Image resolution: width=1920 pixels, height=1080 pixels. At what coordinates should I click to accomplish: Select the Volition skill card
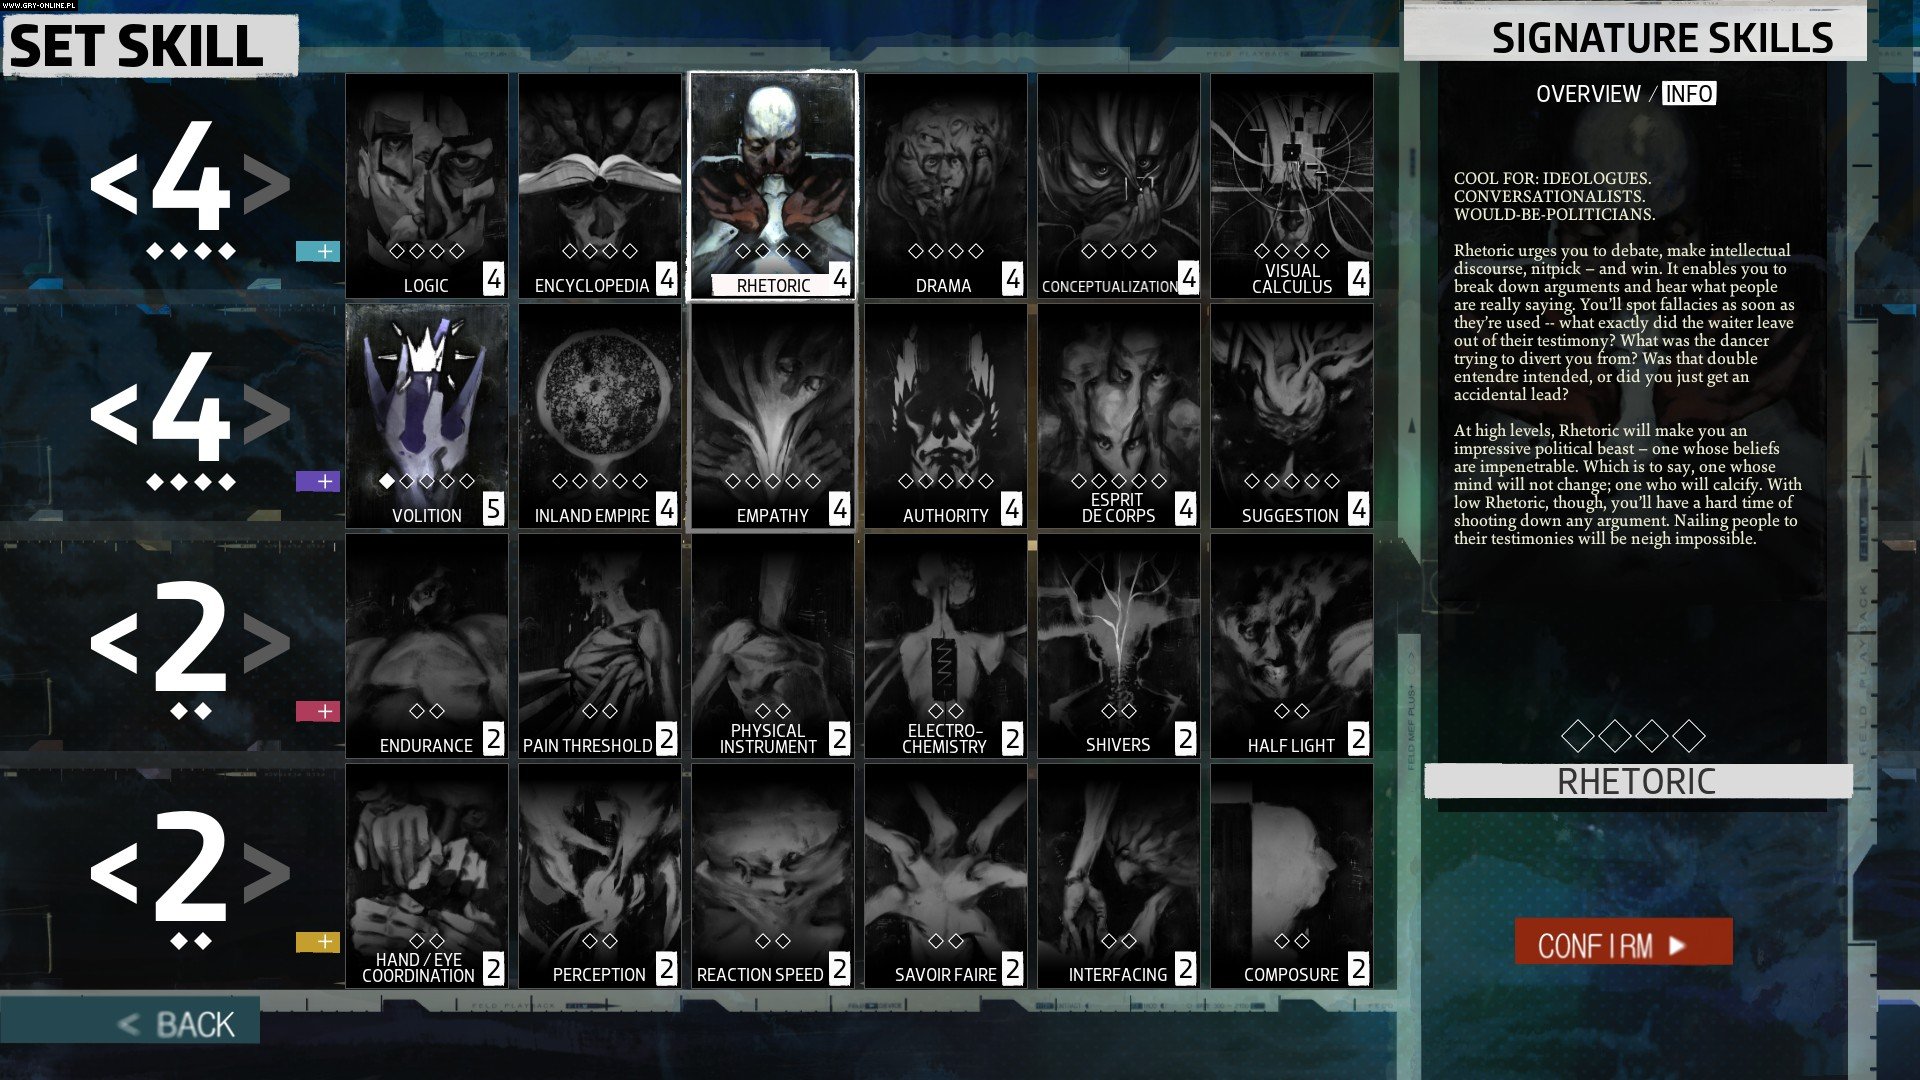coord(427,416)
